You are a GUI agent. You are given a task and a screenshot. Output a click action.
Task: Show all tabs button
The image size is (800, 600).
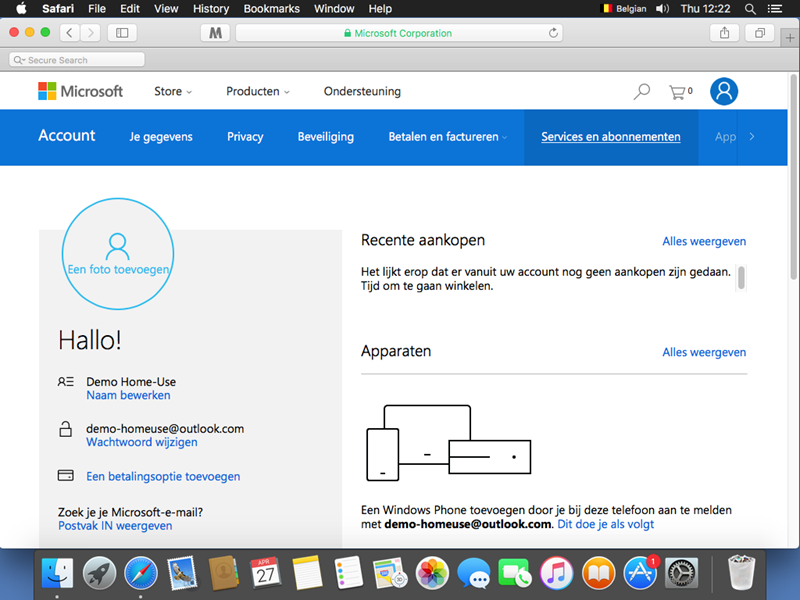click(760, 33)
